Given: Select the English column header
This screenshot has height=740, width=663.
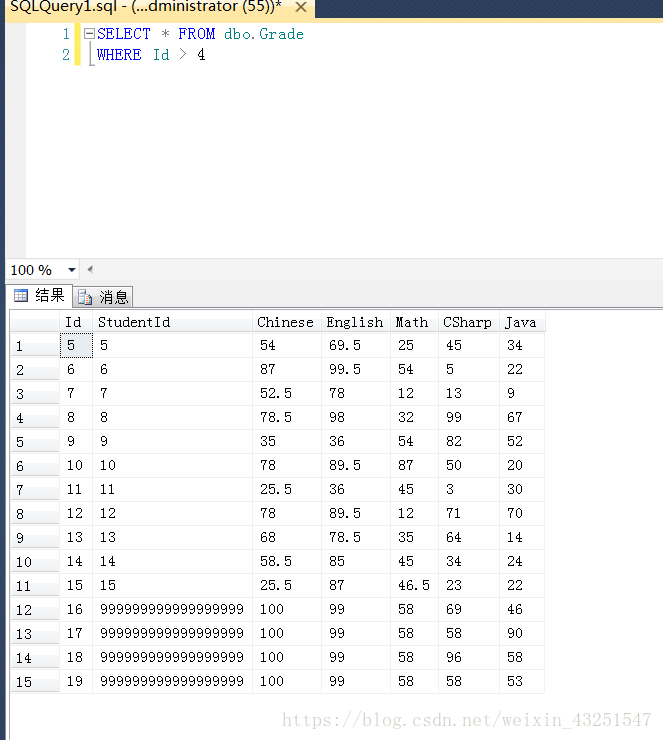Looking at the screenshot, I should click(356, 322).
